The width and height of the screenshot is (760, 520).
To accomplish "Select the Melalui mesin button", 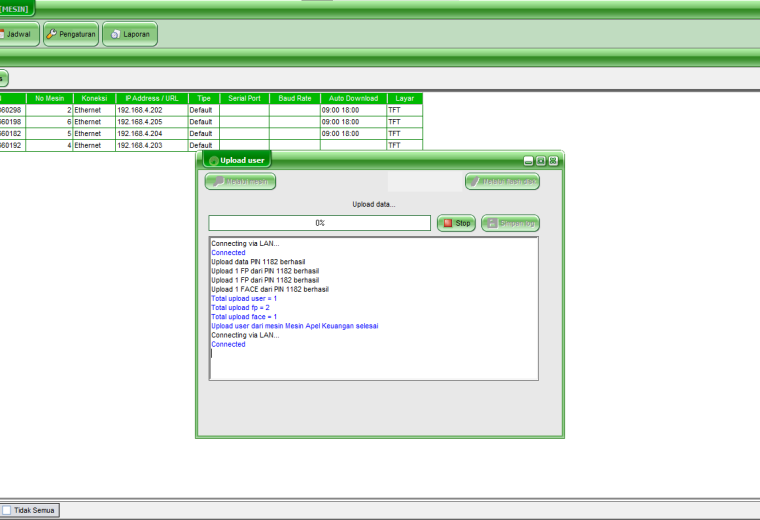I will (x=240, y=181).
